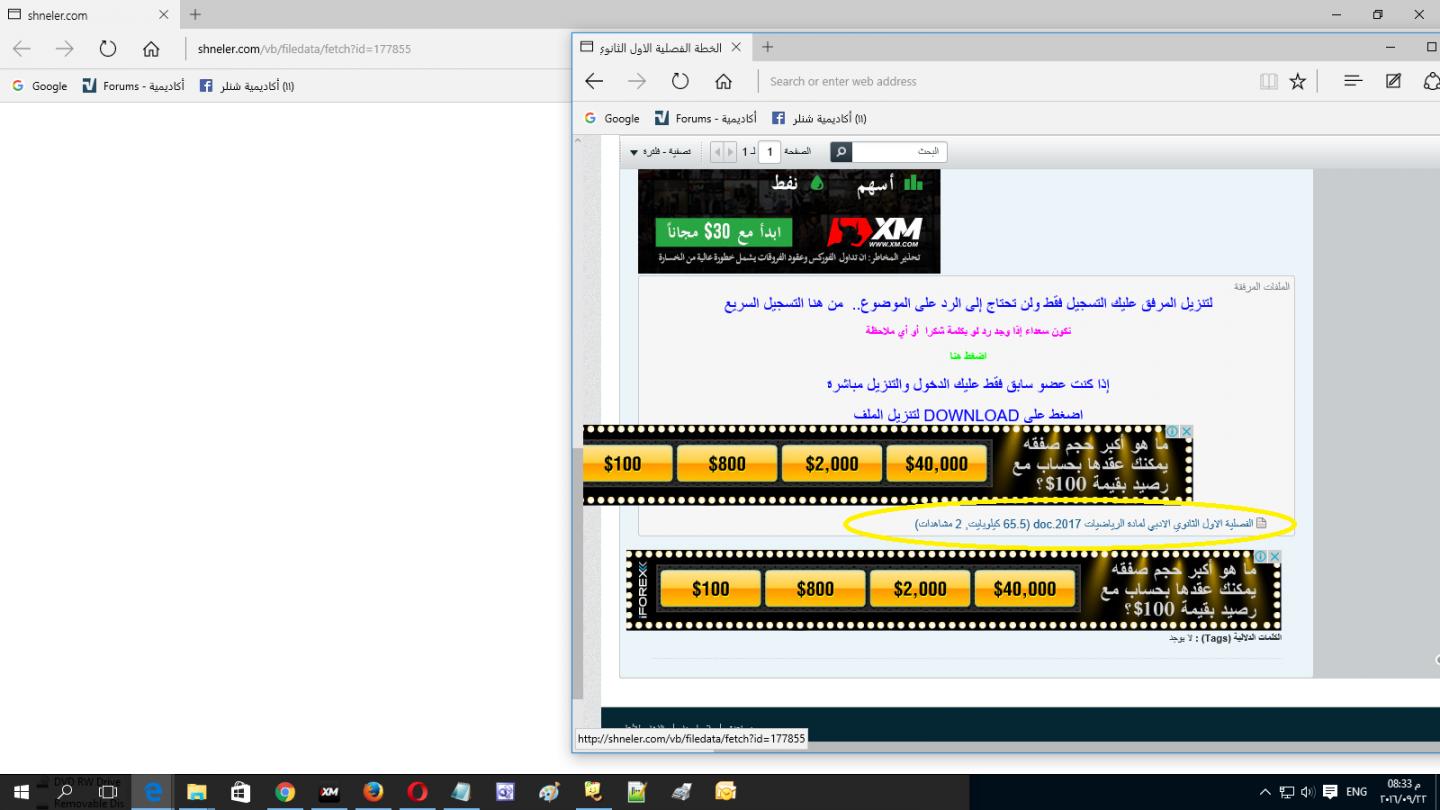
Task: Click the web note pencil icon
Action: tap(1393, 81)
